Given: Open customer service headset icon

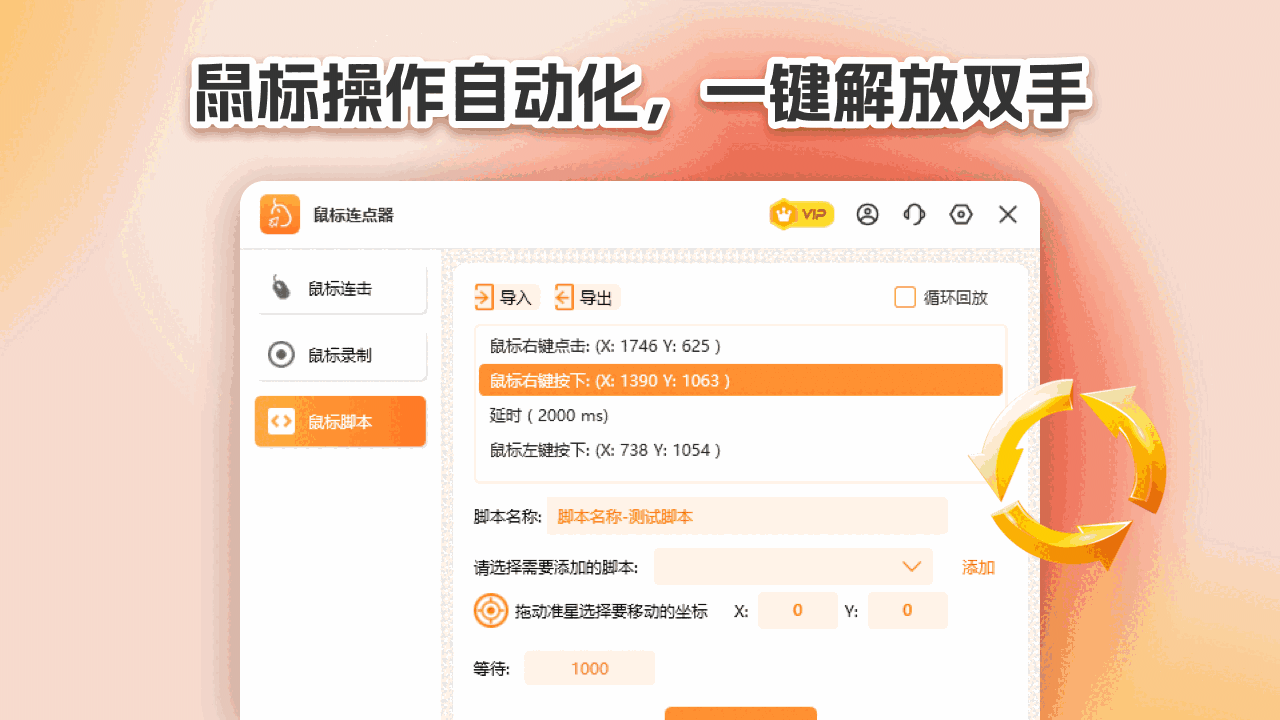Looking at the screenshot, I should click(914, 214).
